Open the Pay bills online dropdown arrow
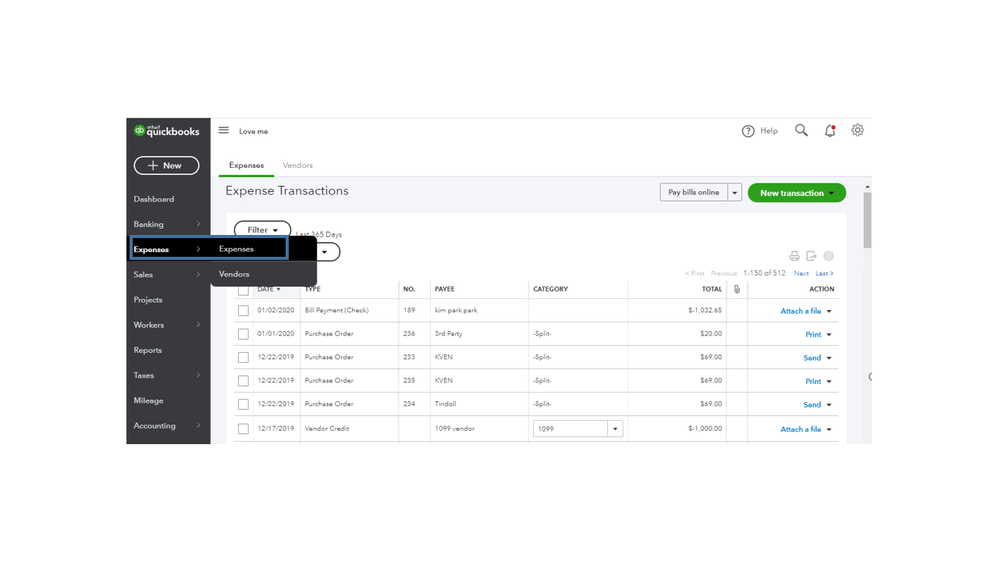999x562 pixels. click(735, 192)
